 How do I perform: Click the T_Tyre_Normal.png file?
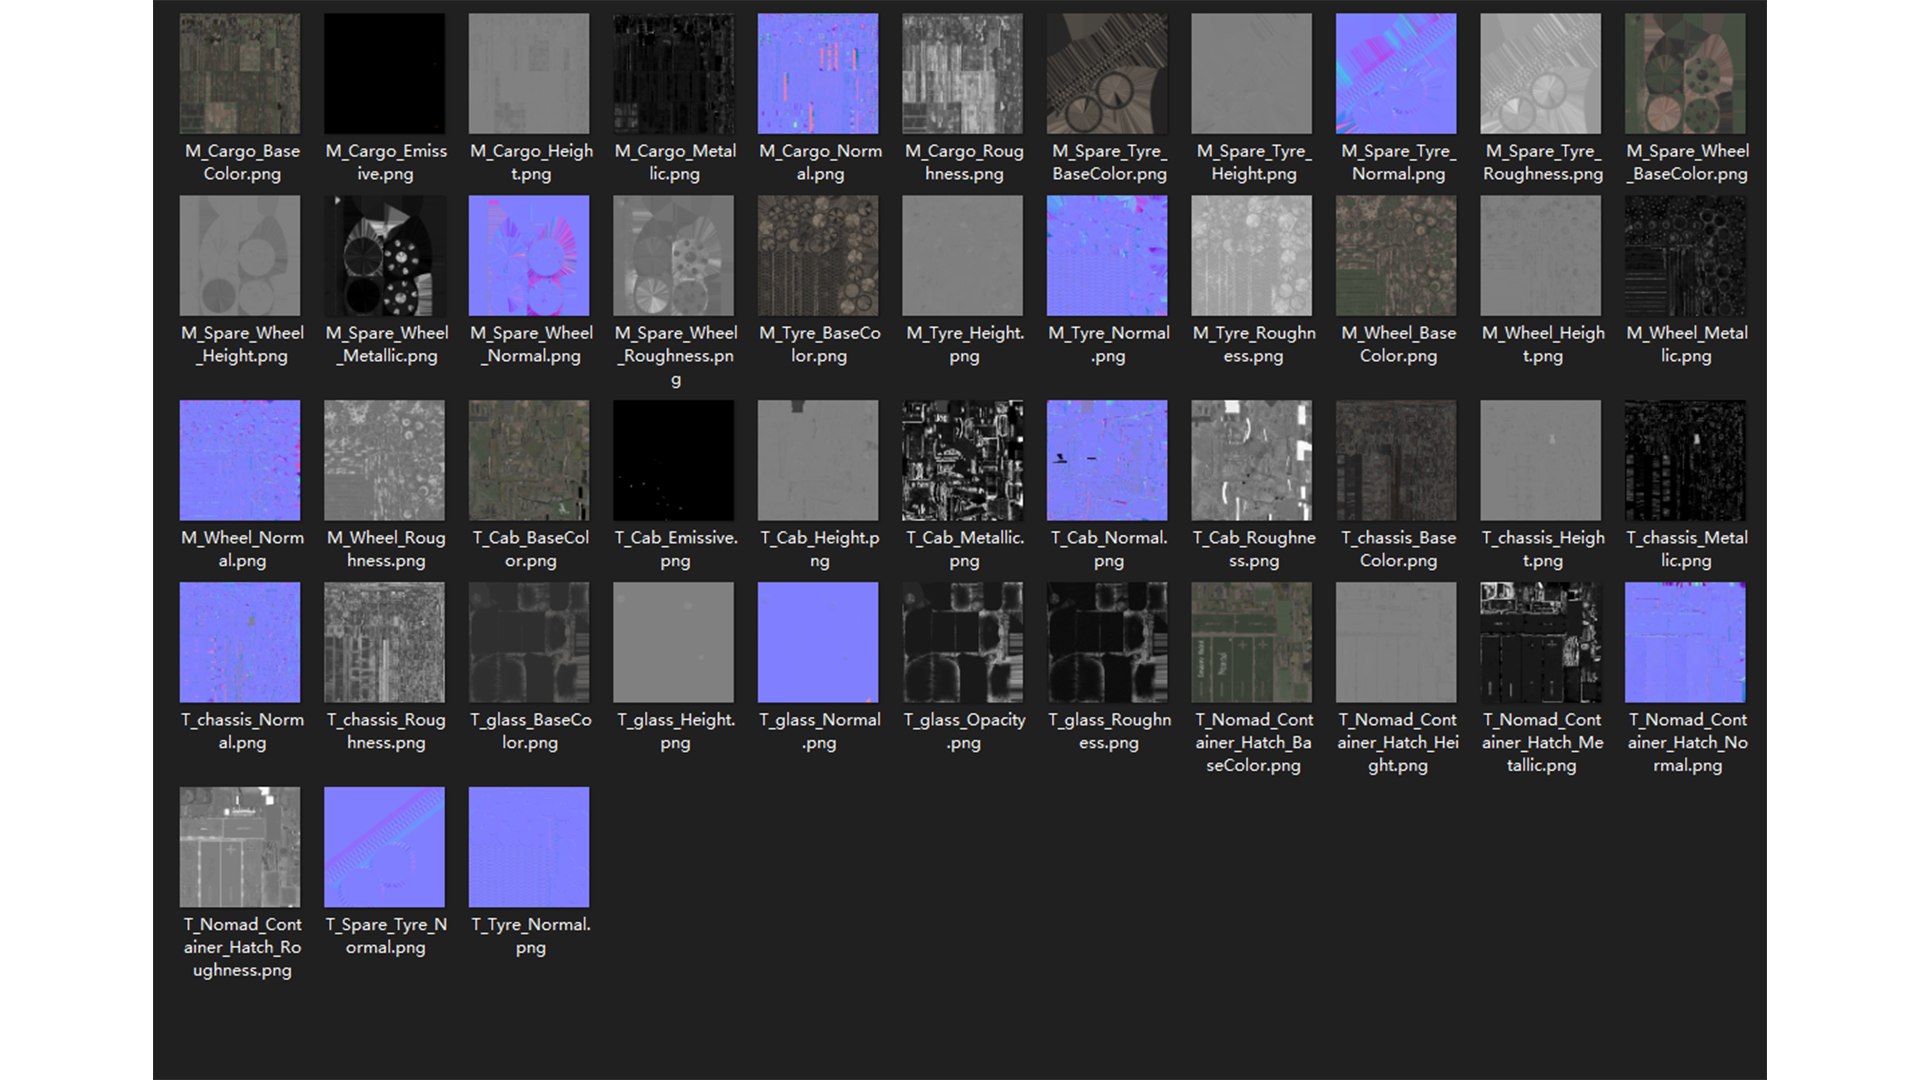[x=529, y=848]
